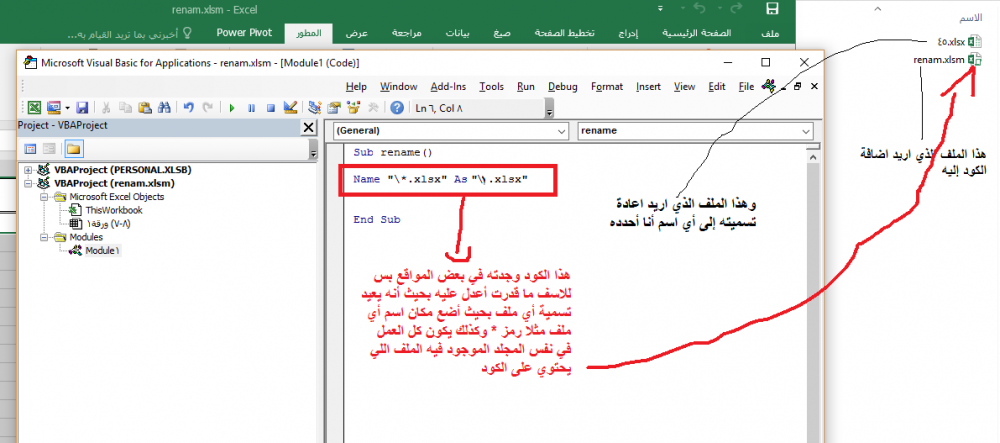
Task: Open the Insert menu
Action: point(649,87)
